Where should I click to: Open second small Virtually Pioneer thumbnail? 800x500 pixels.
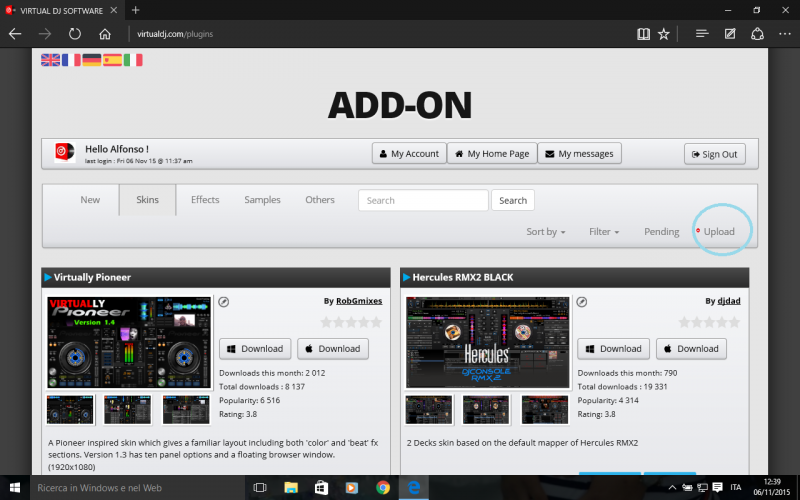128,410
